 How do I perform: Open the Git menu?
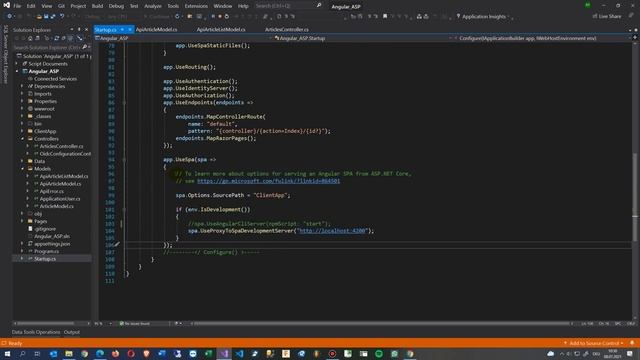(x=61, y=6)
